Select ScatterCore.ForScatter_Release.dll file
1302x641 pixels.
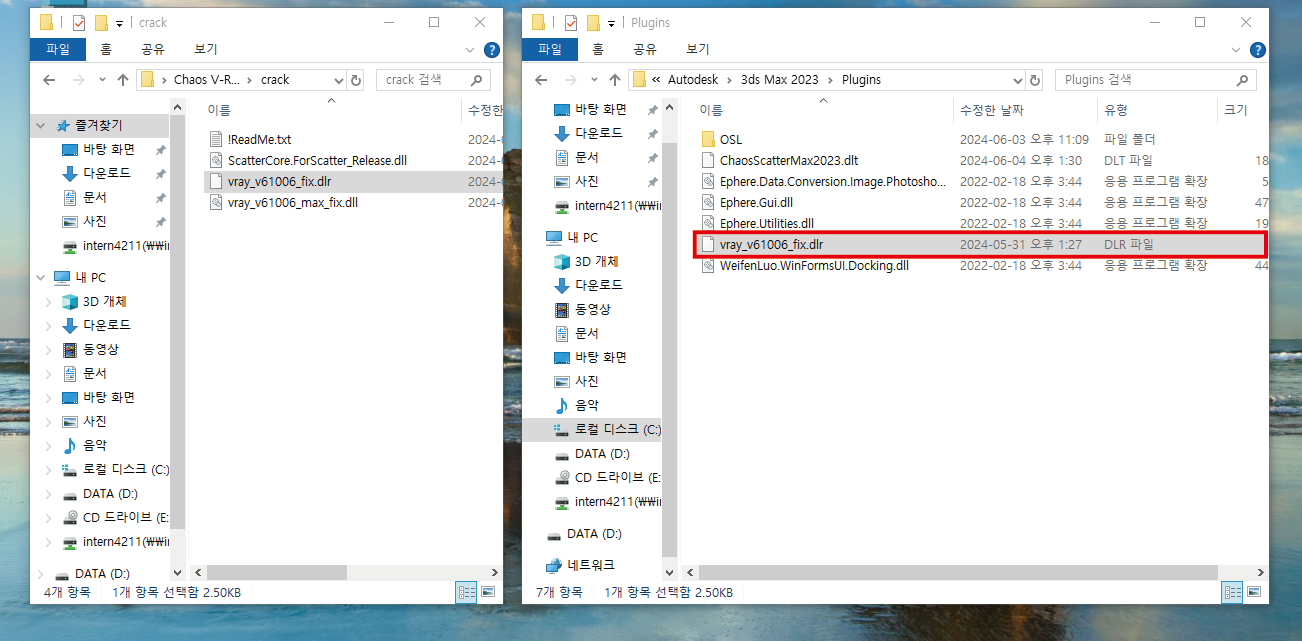coord(317,160)
